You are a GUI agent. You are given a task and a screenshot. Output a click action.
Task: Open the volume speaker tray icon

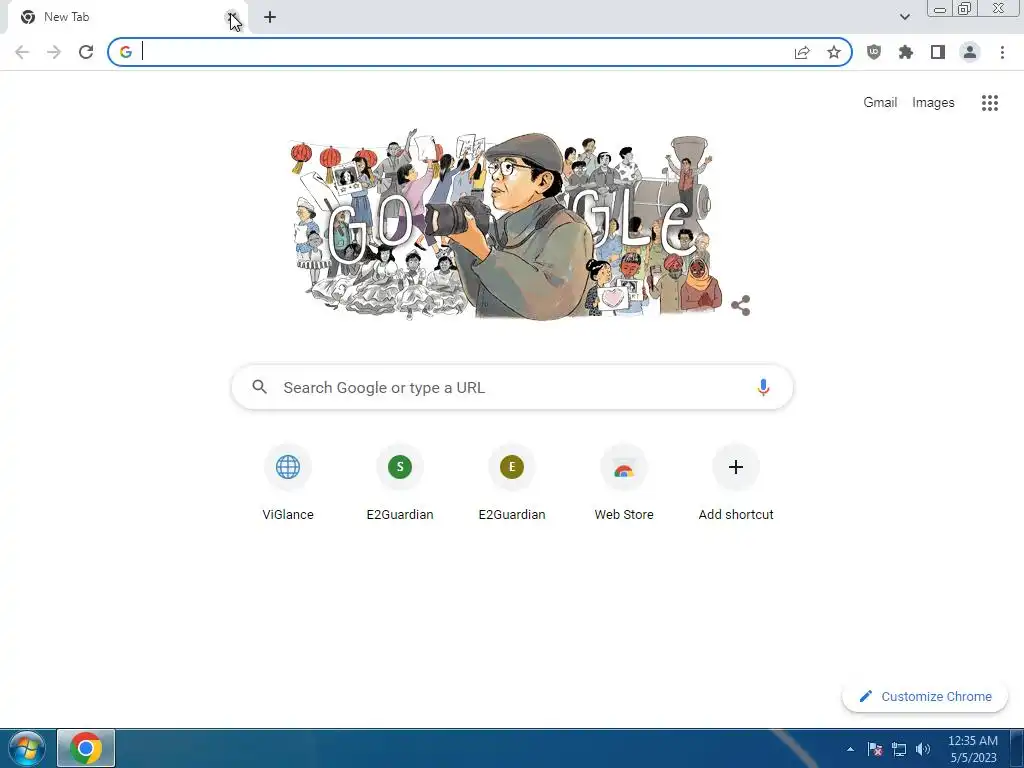pos(923,749)
